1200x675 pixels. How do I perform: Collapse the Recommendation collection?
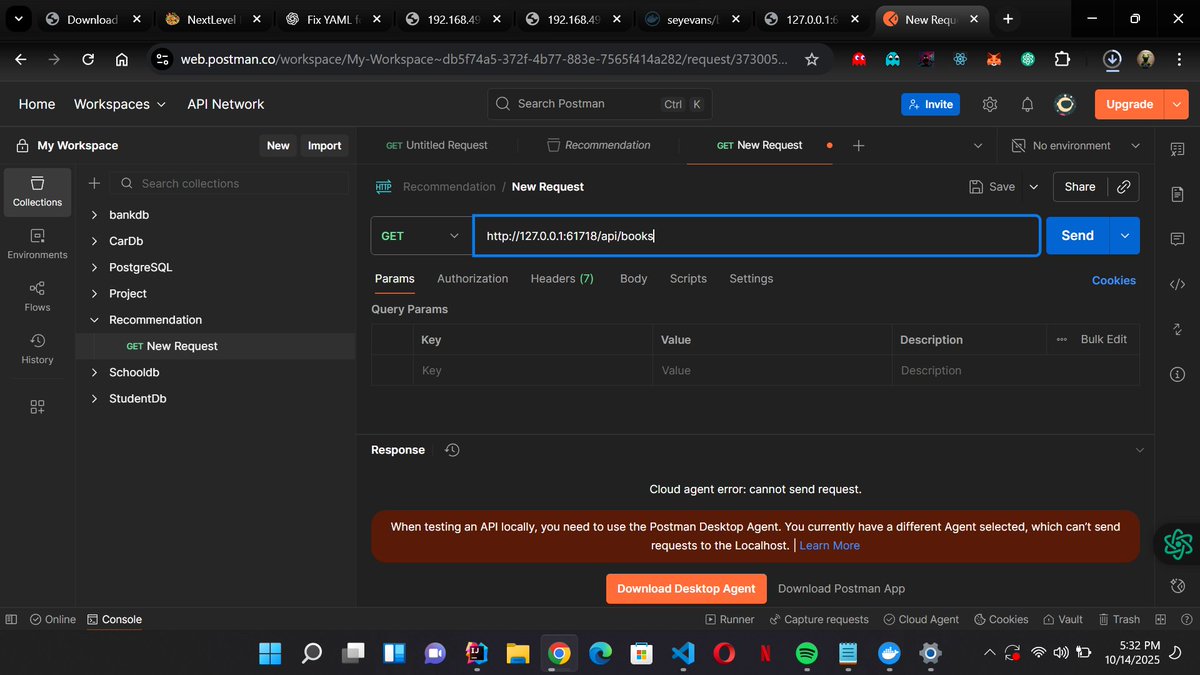pos(95,320)
